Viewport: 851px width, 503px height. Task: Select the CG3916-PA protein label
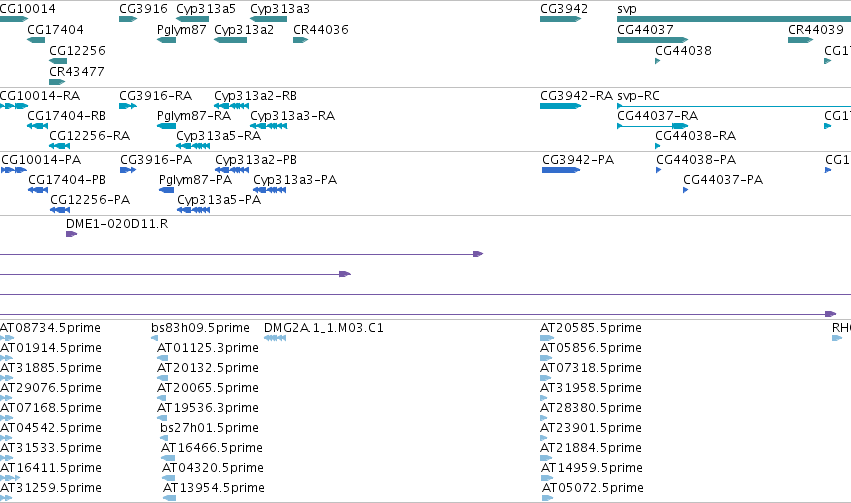(x=156, y=160)
